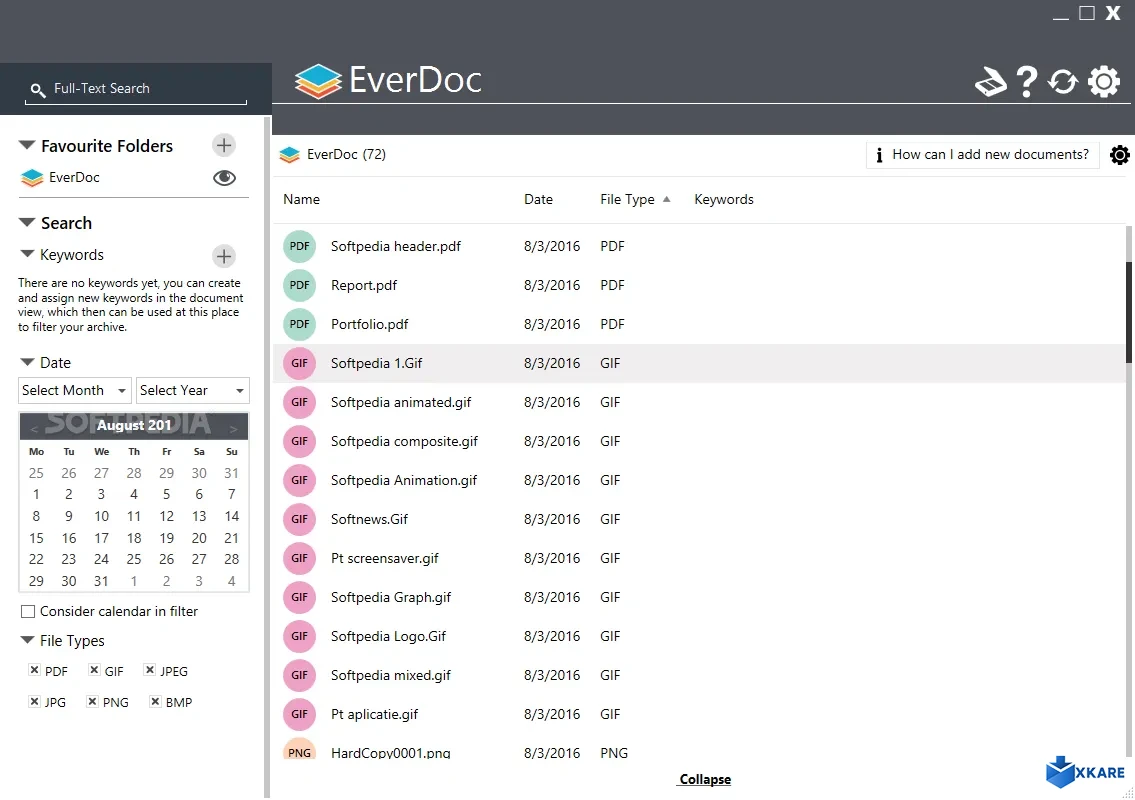
Task: Sort list by Date column
Action: tap(538, 199)
